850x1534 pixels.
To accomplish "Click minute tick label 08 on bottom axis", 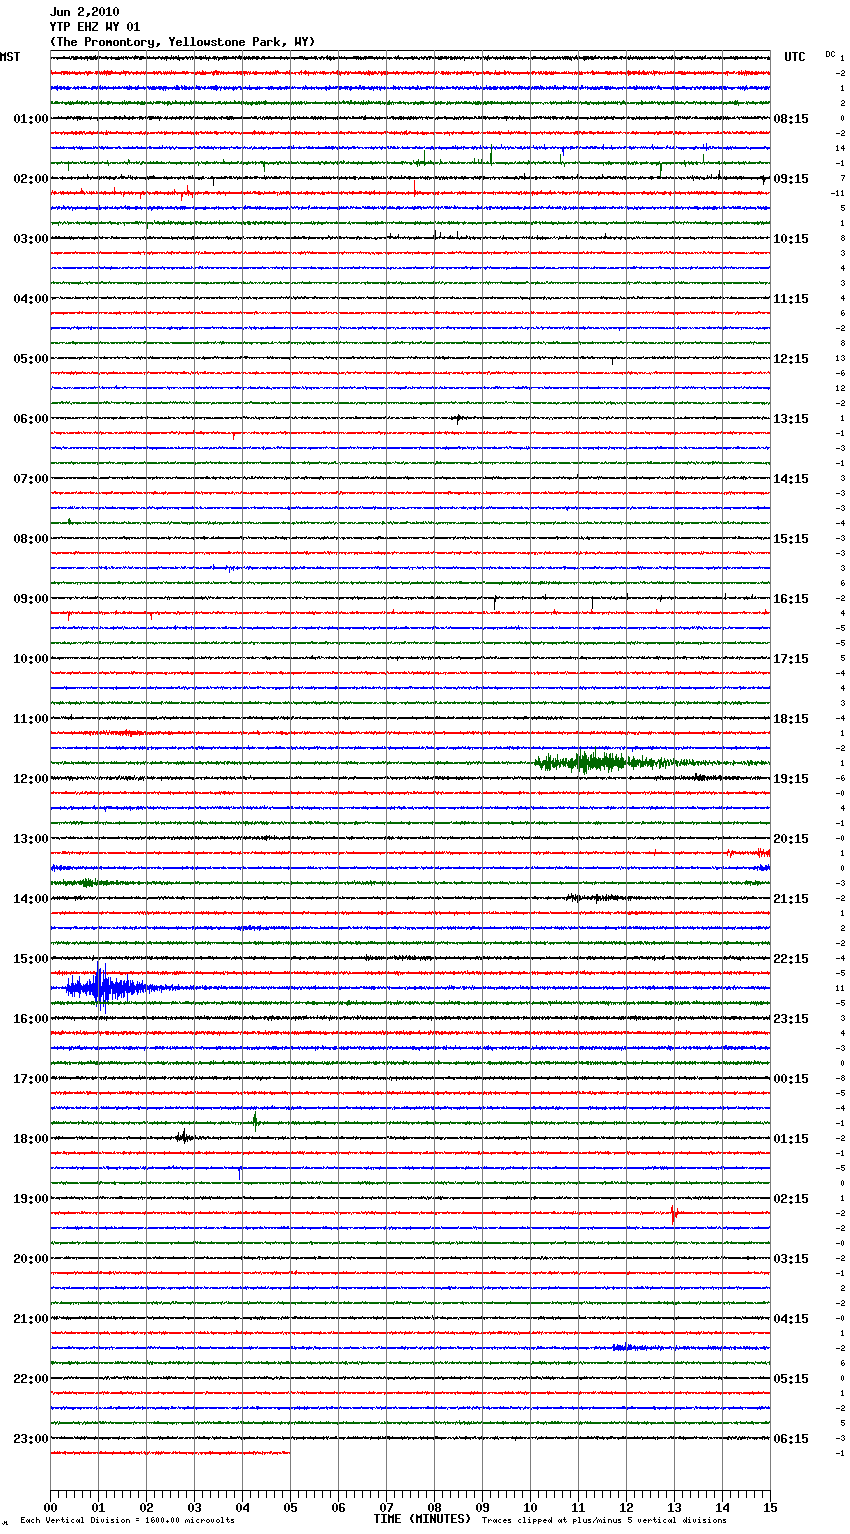I will 434,1507.
